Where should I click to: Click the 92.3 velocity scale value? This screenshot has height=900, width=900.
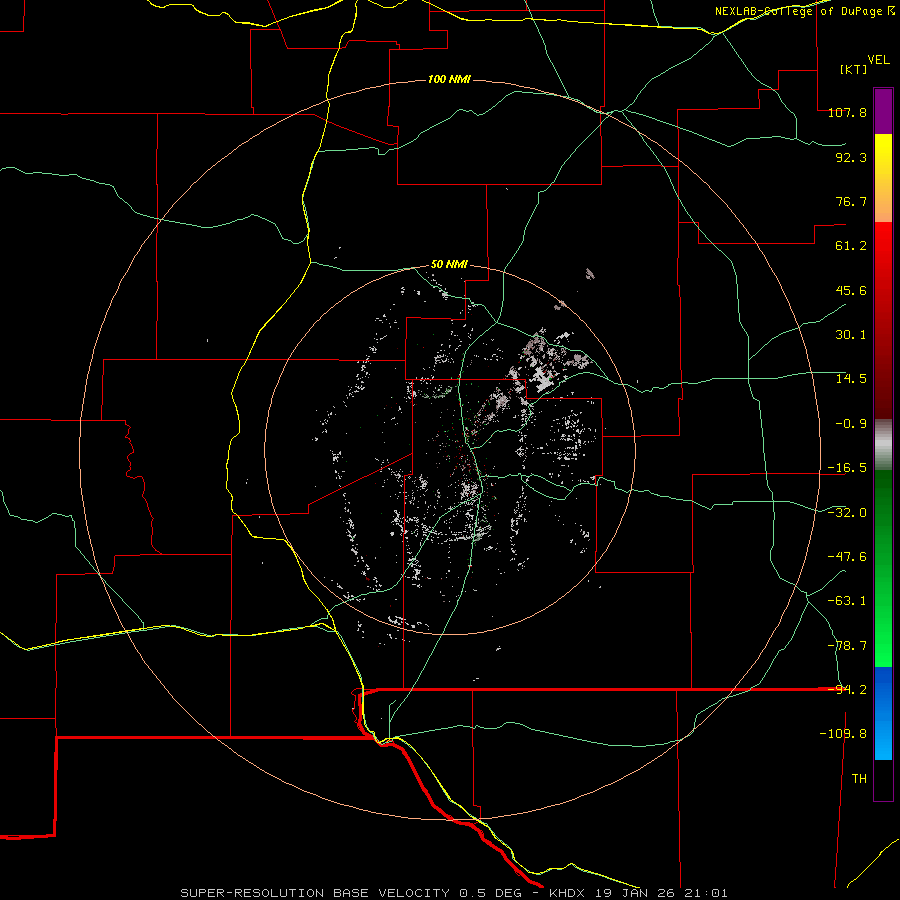pyautogui.click(x=851, y=157)
